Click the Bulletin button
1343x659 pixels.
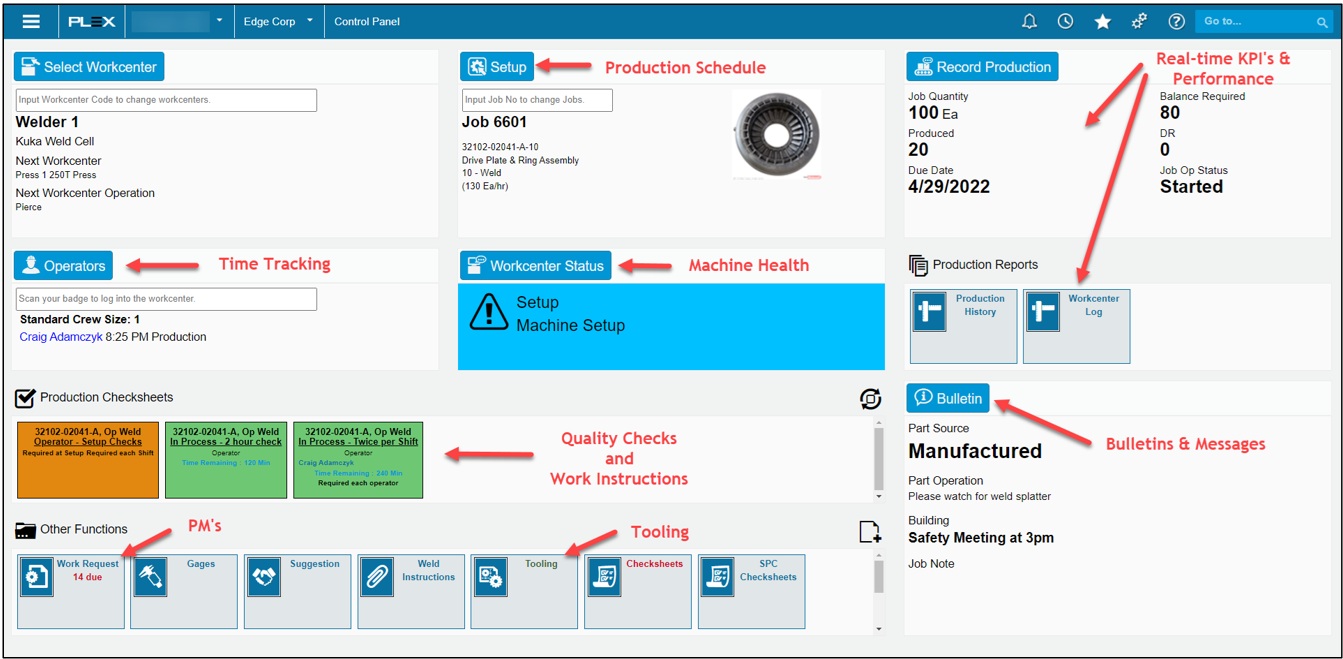click(x=948, y=398)
